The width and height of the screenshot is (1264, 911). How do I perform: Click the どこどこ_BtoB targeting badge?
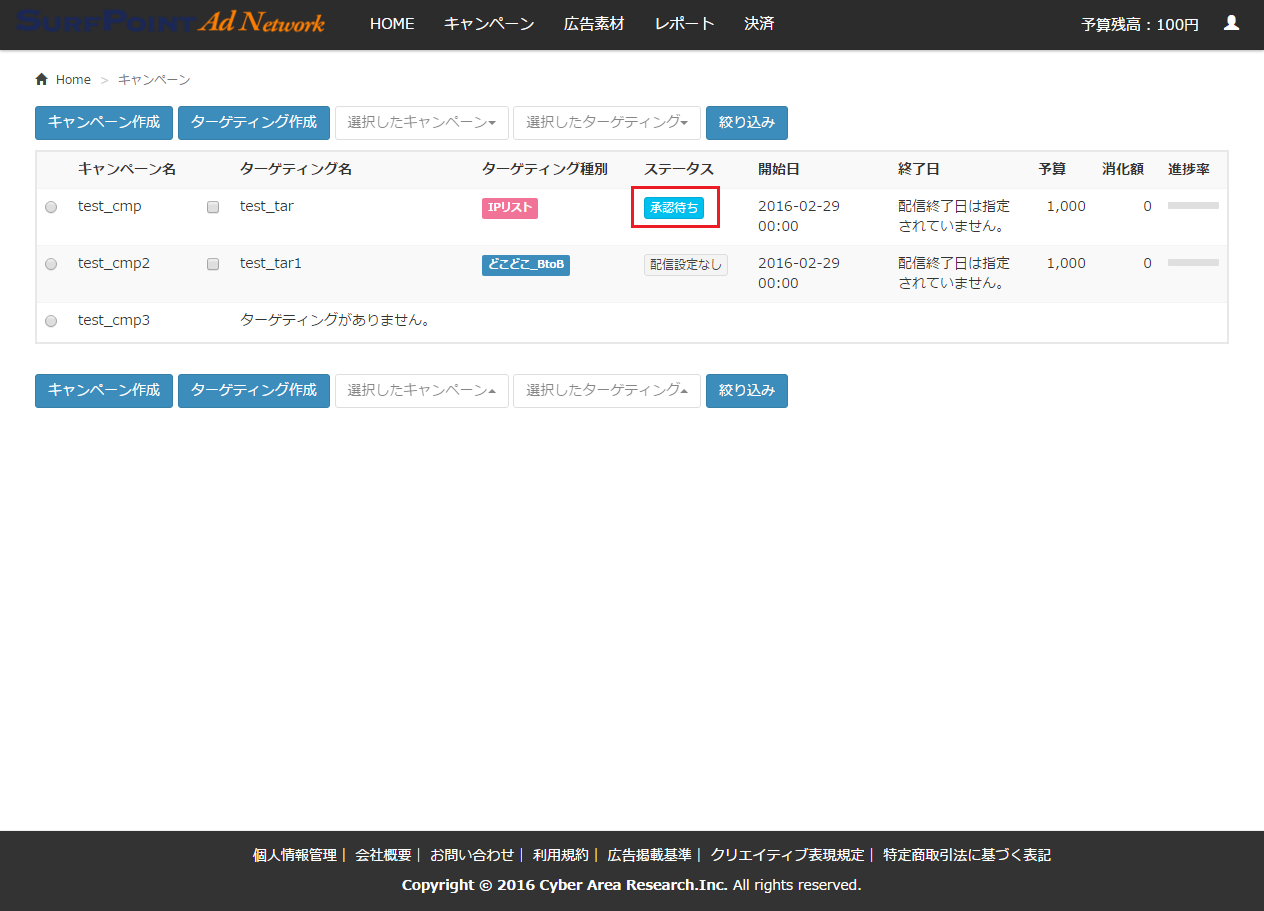click(525, 265)
